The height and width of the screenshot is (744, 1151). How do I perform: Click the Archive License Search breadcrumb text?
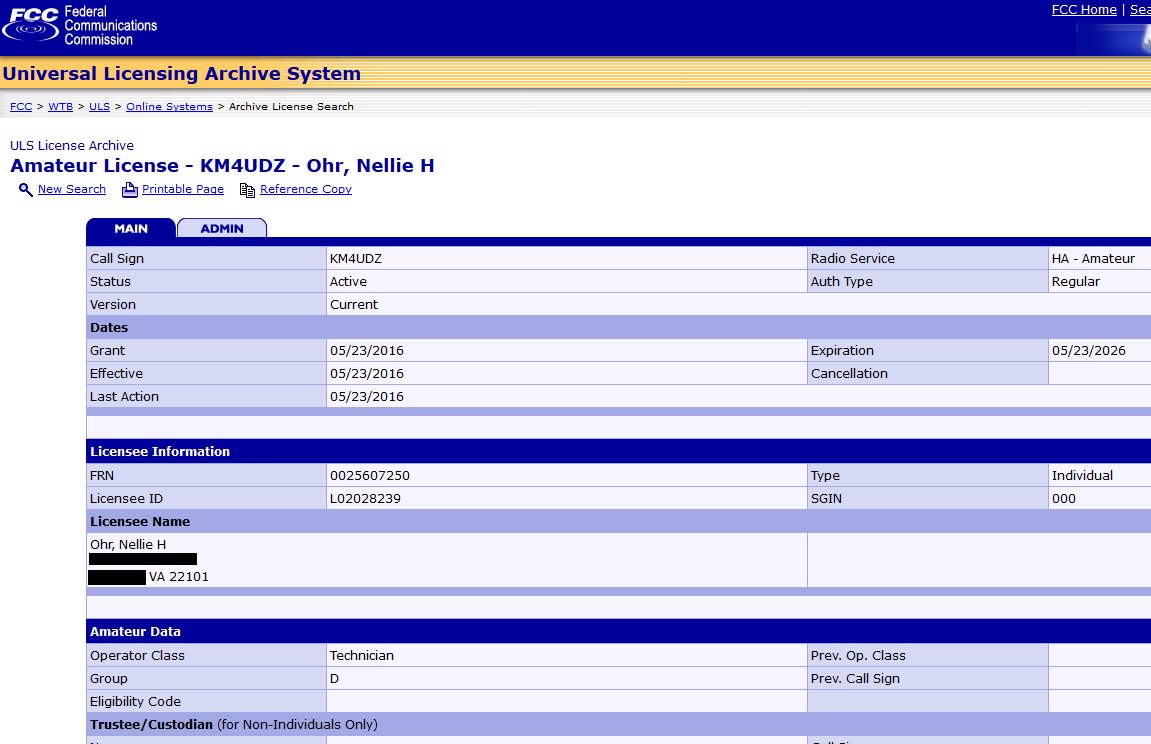(x=291, y=106)
